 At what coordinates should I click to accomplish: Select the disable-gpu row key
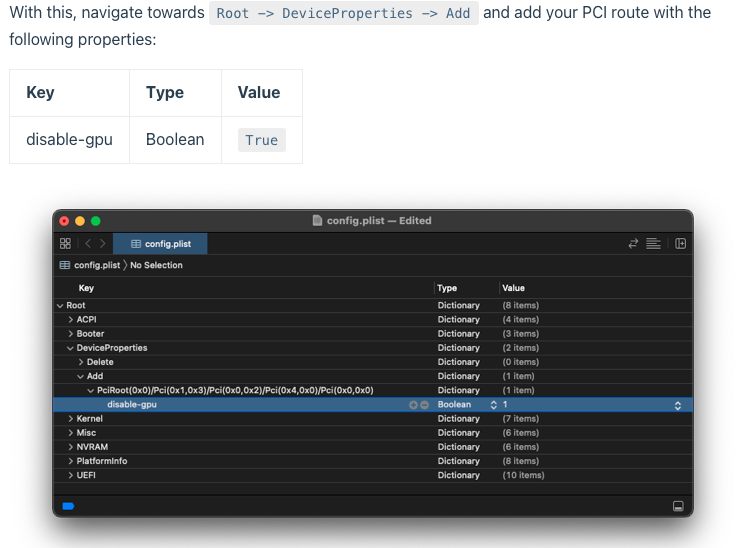[x=132, y=404]
